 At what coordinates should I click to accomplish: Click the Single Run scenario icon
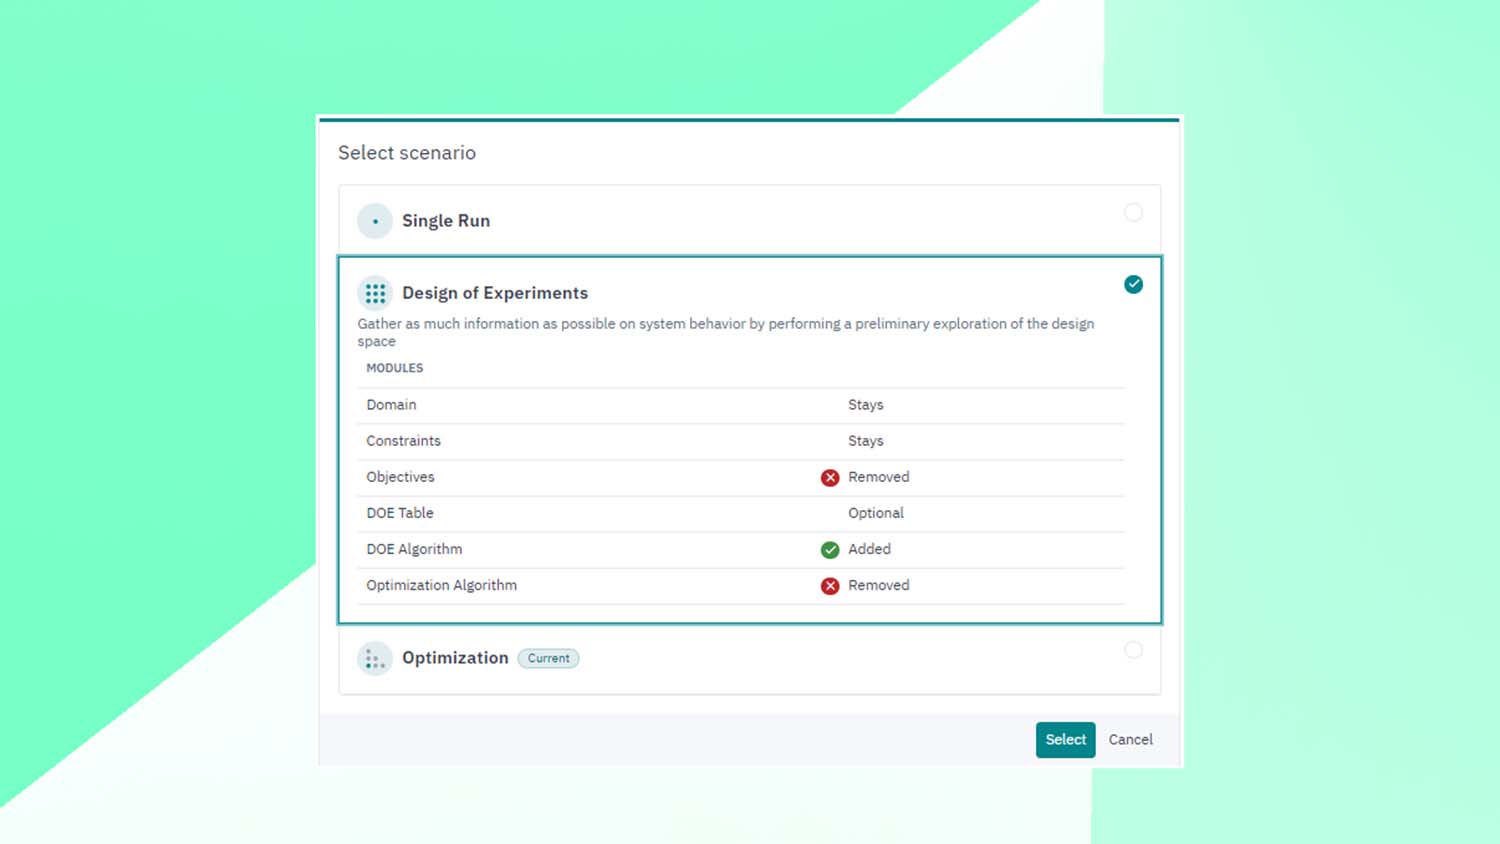click(375, 221)
